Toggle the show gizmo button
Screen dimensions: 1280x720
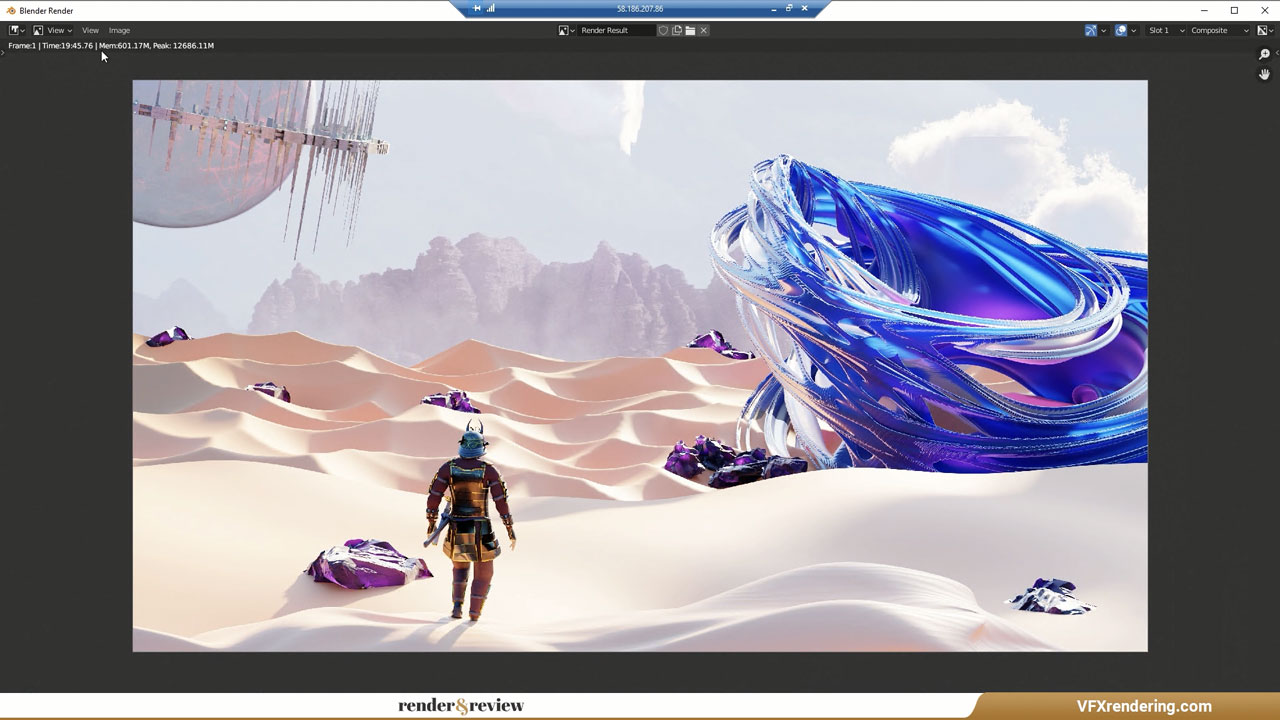(1090, 30)
